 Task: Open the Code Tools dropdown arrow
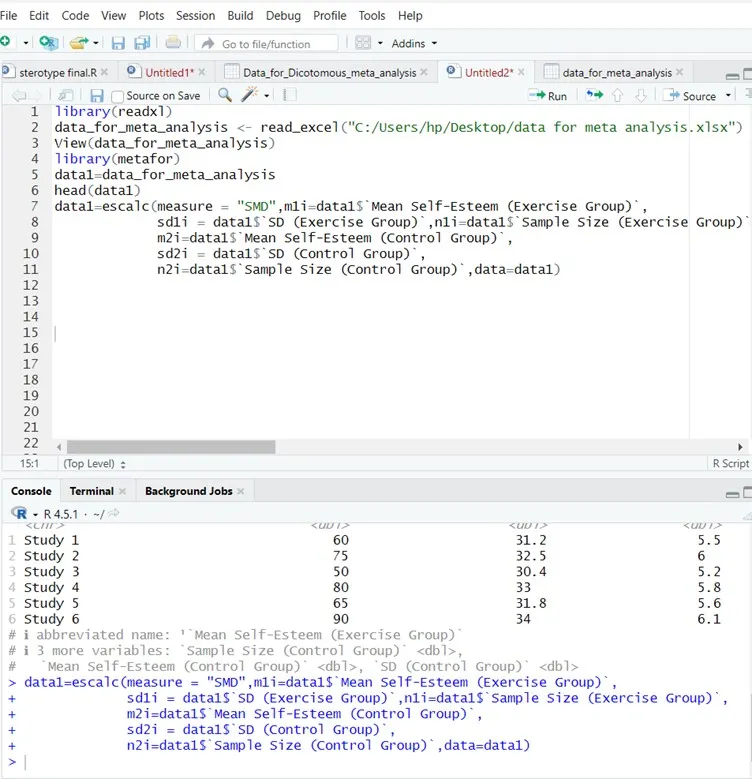[267, 95]
